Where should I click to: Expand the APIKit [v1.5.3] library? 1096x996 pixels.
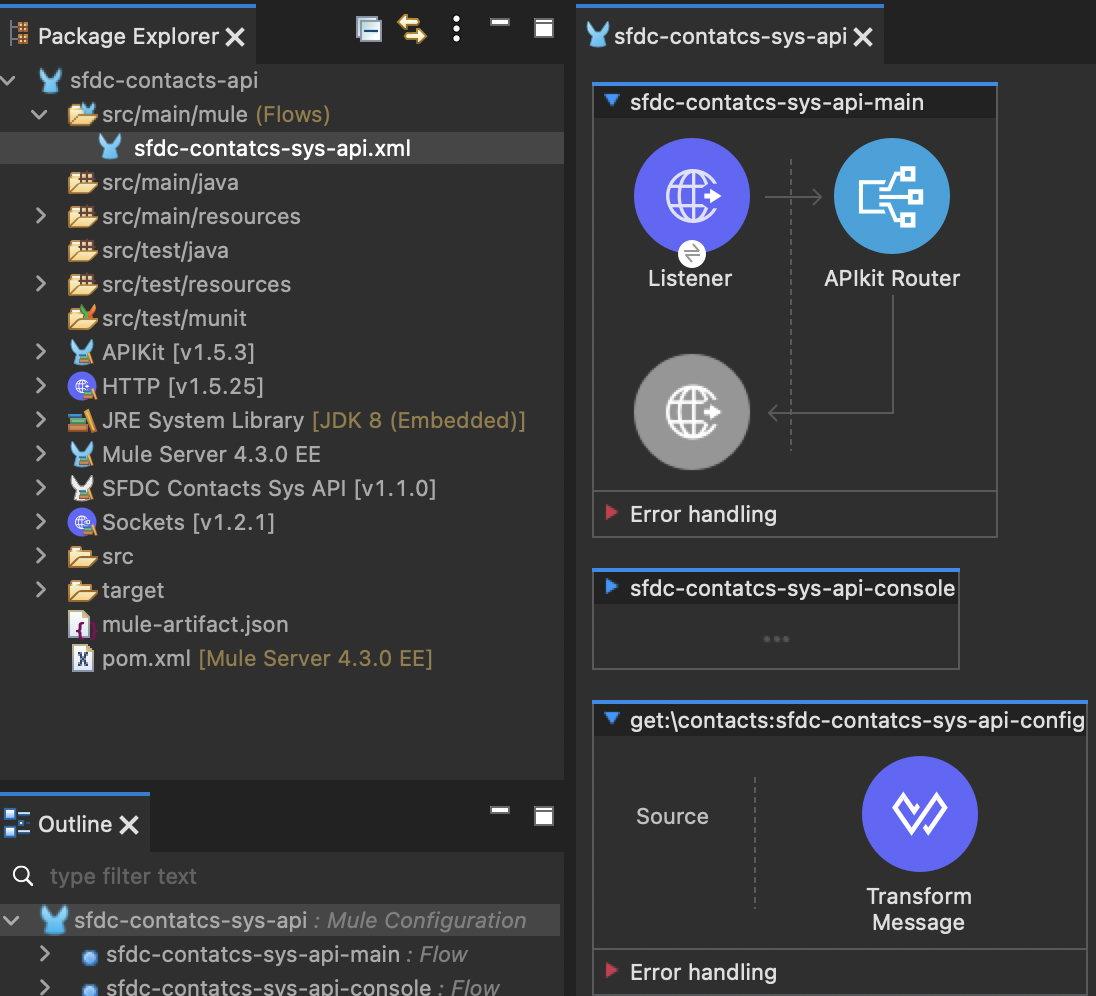click(x=41, y=352)
